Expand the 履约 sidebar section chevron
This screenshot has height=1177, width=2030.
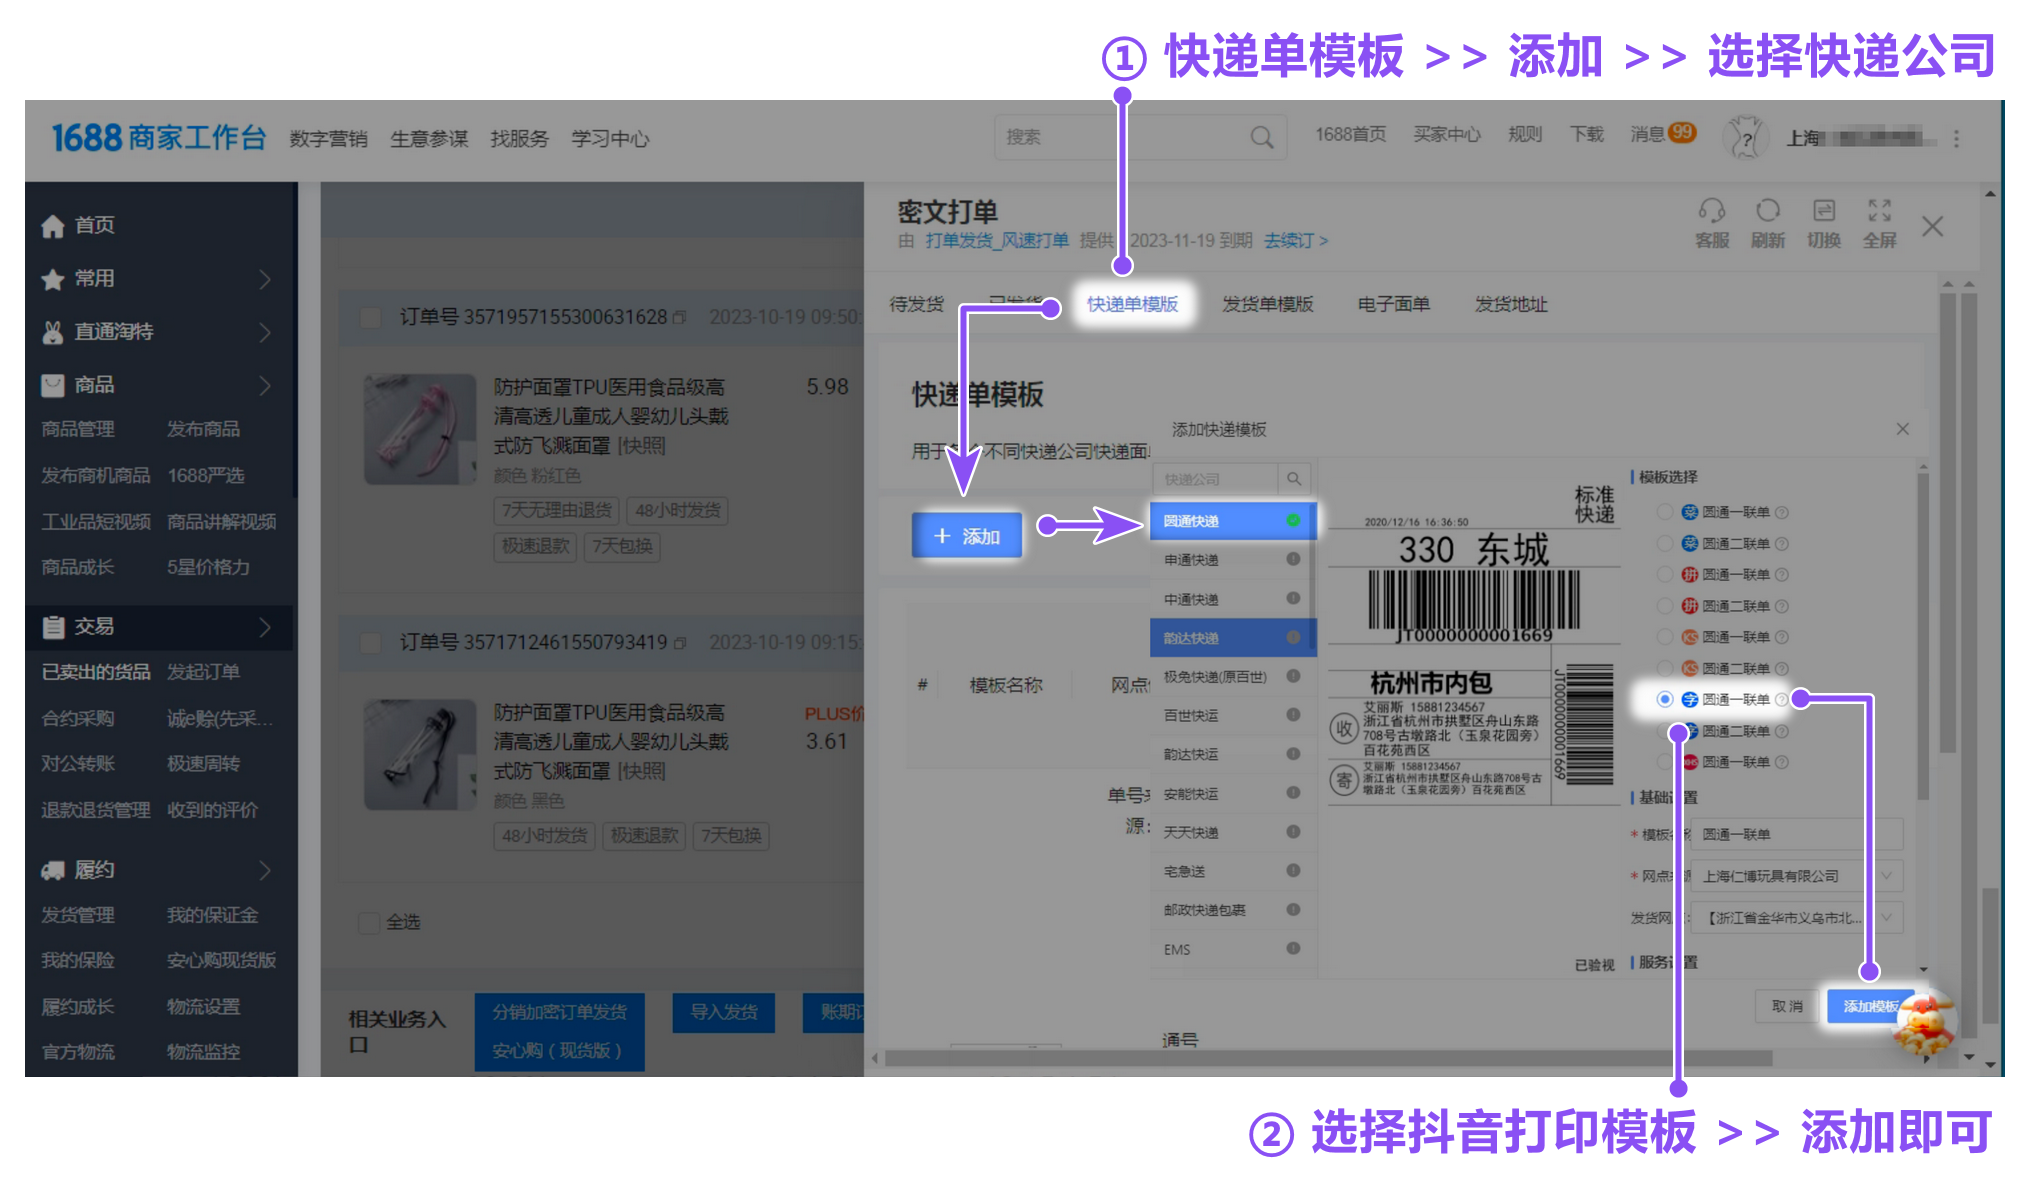265,870
